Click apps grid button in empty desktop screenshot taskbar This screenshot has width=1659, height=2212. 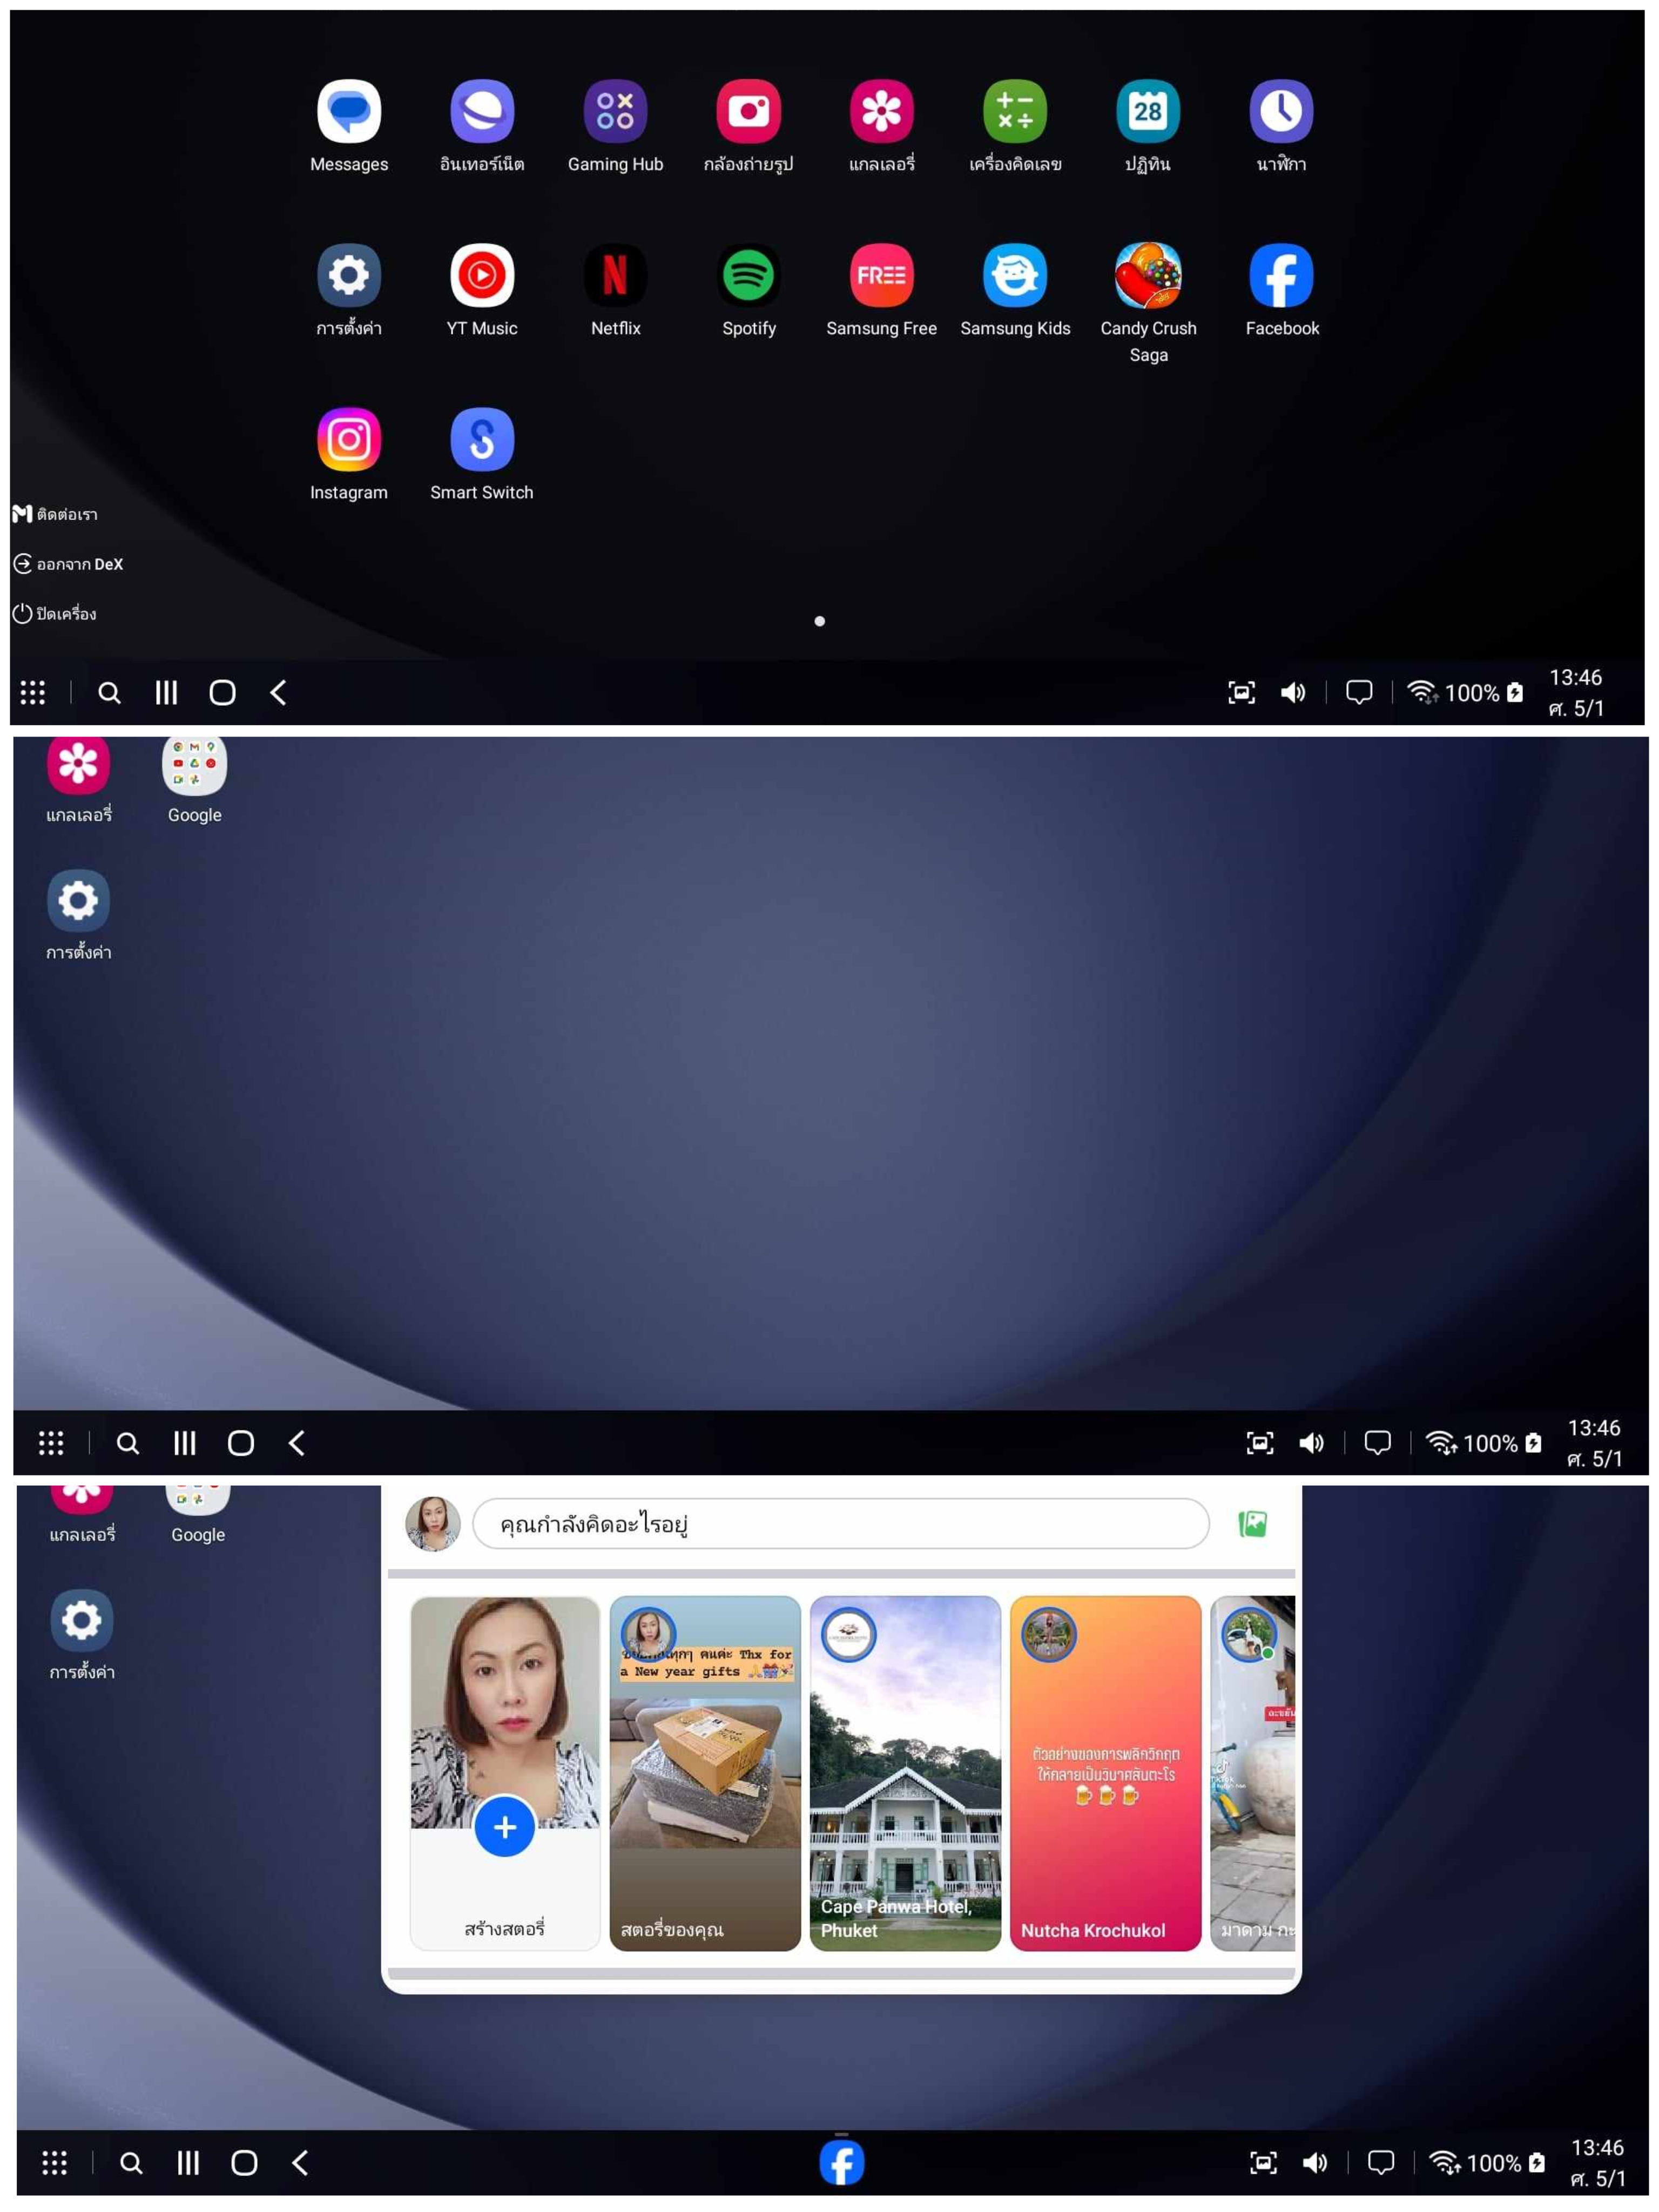click(51, 1443)
